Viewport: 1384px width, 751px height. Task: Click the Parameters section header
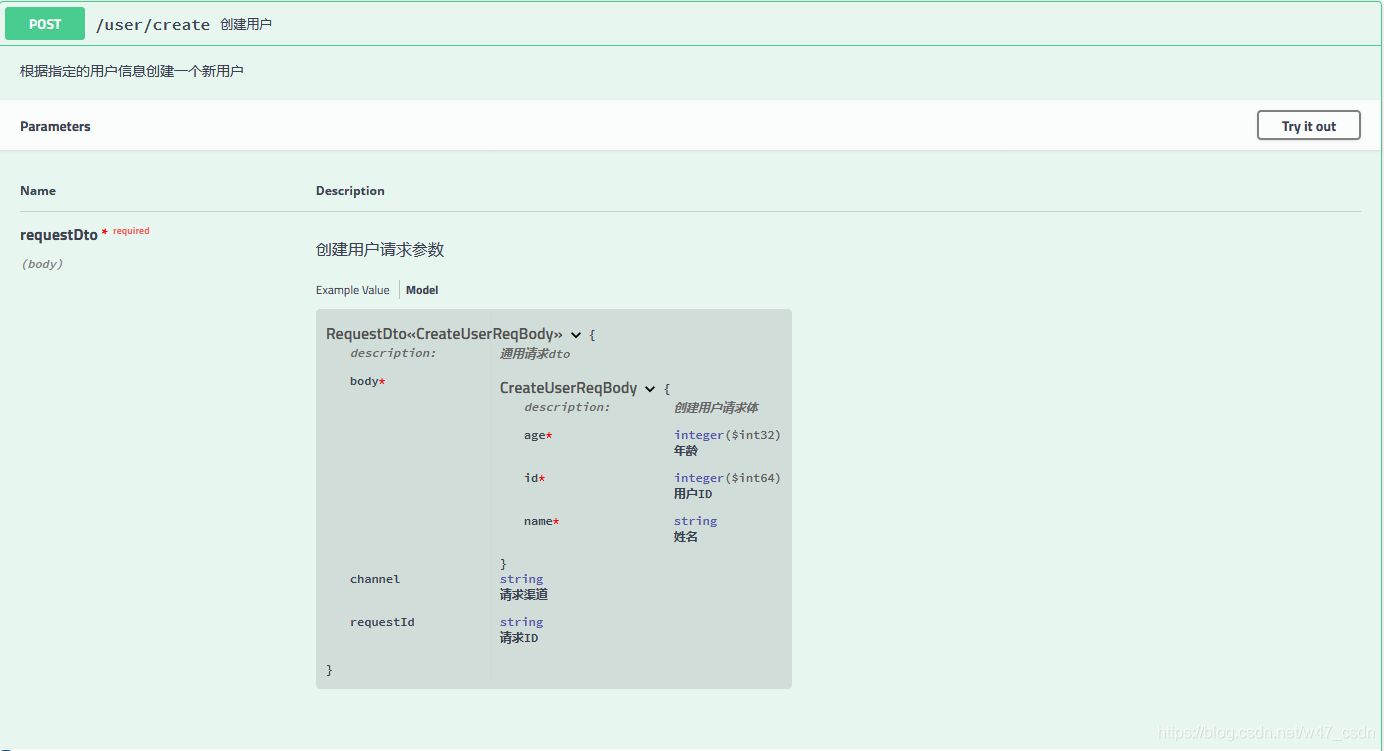click(55, 126)
